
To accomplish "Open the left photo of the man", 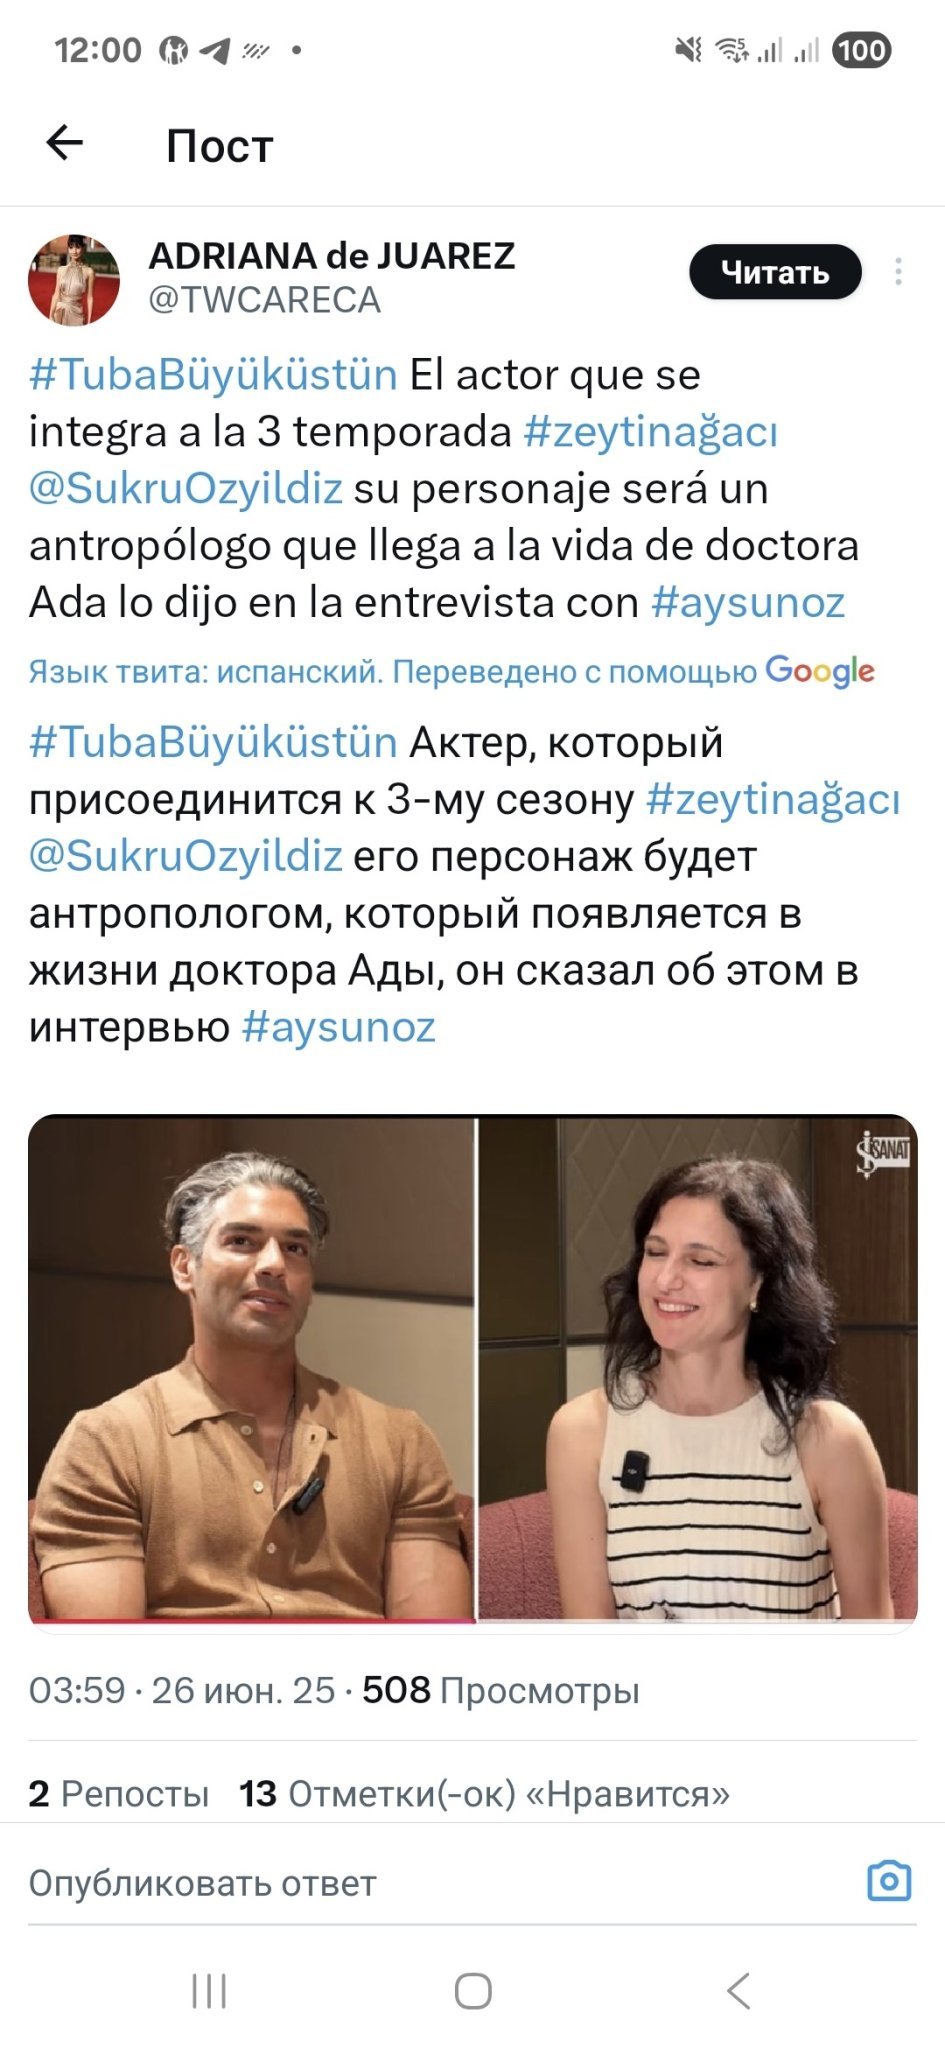I will 251,1370.
